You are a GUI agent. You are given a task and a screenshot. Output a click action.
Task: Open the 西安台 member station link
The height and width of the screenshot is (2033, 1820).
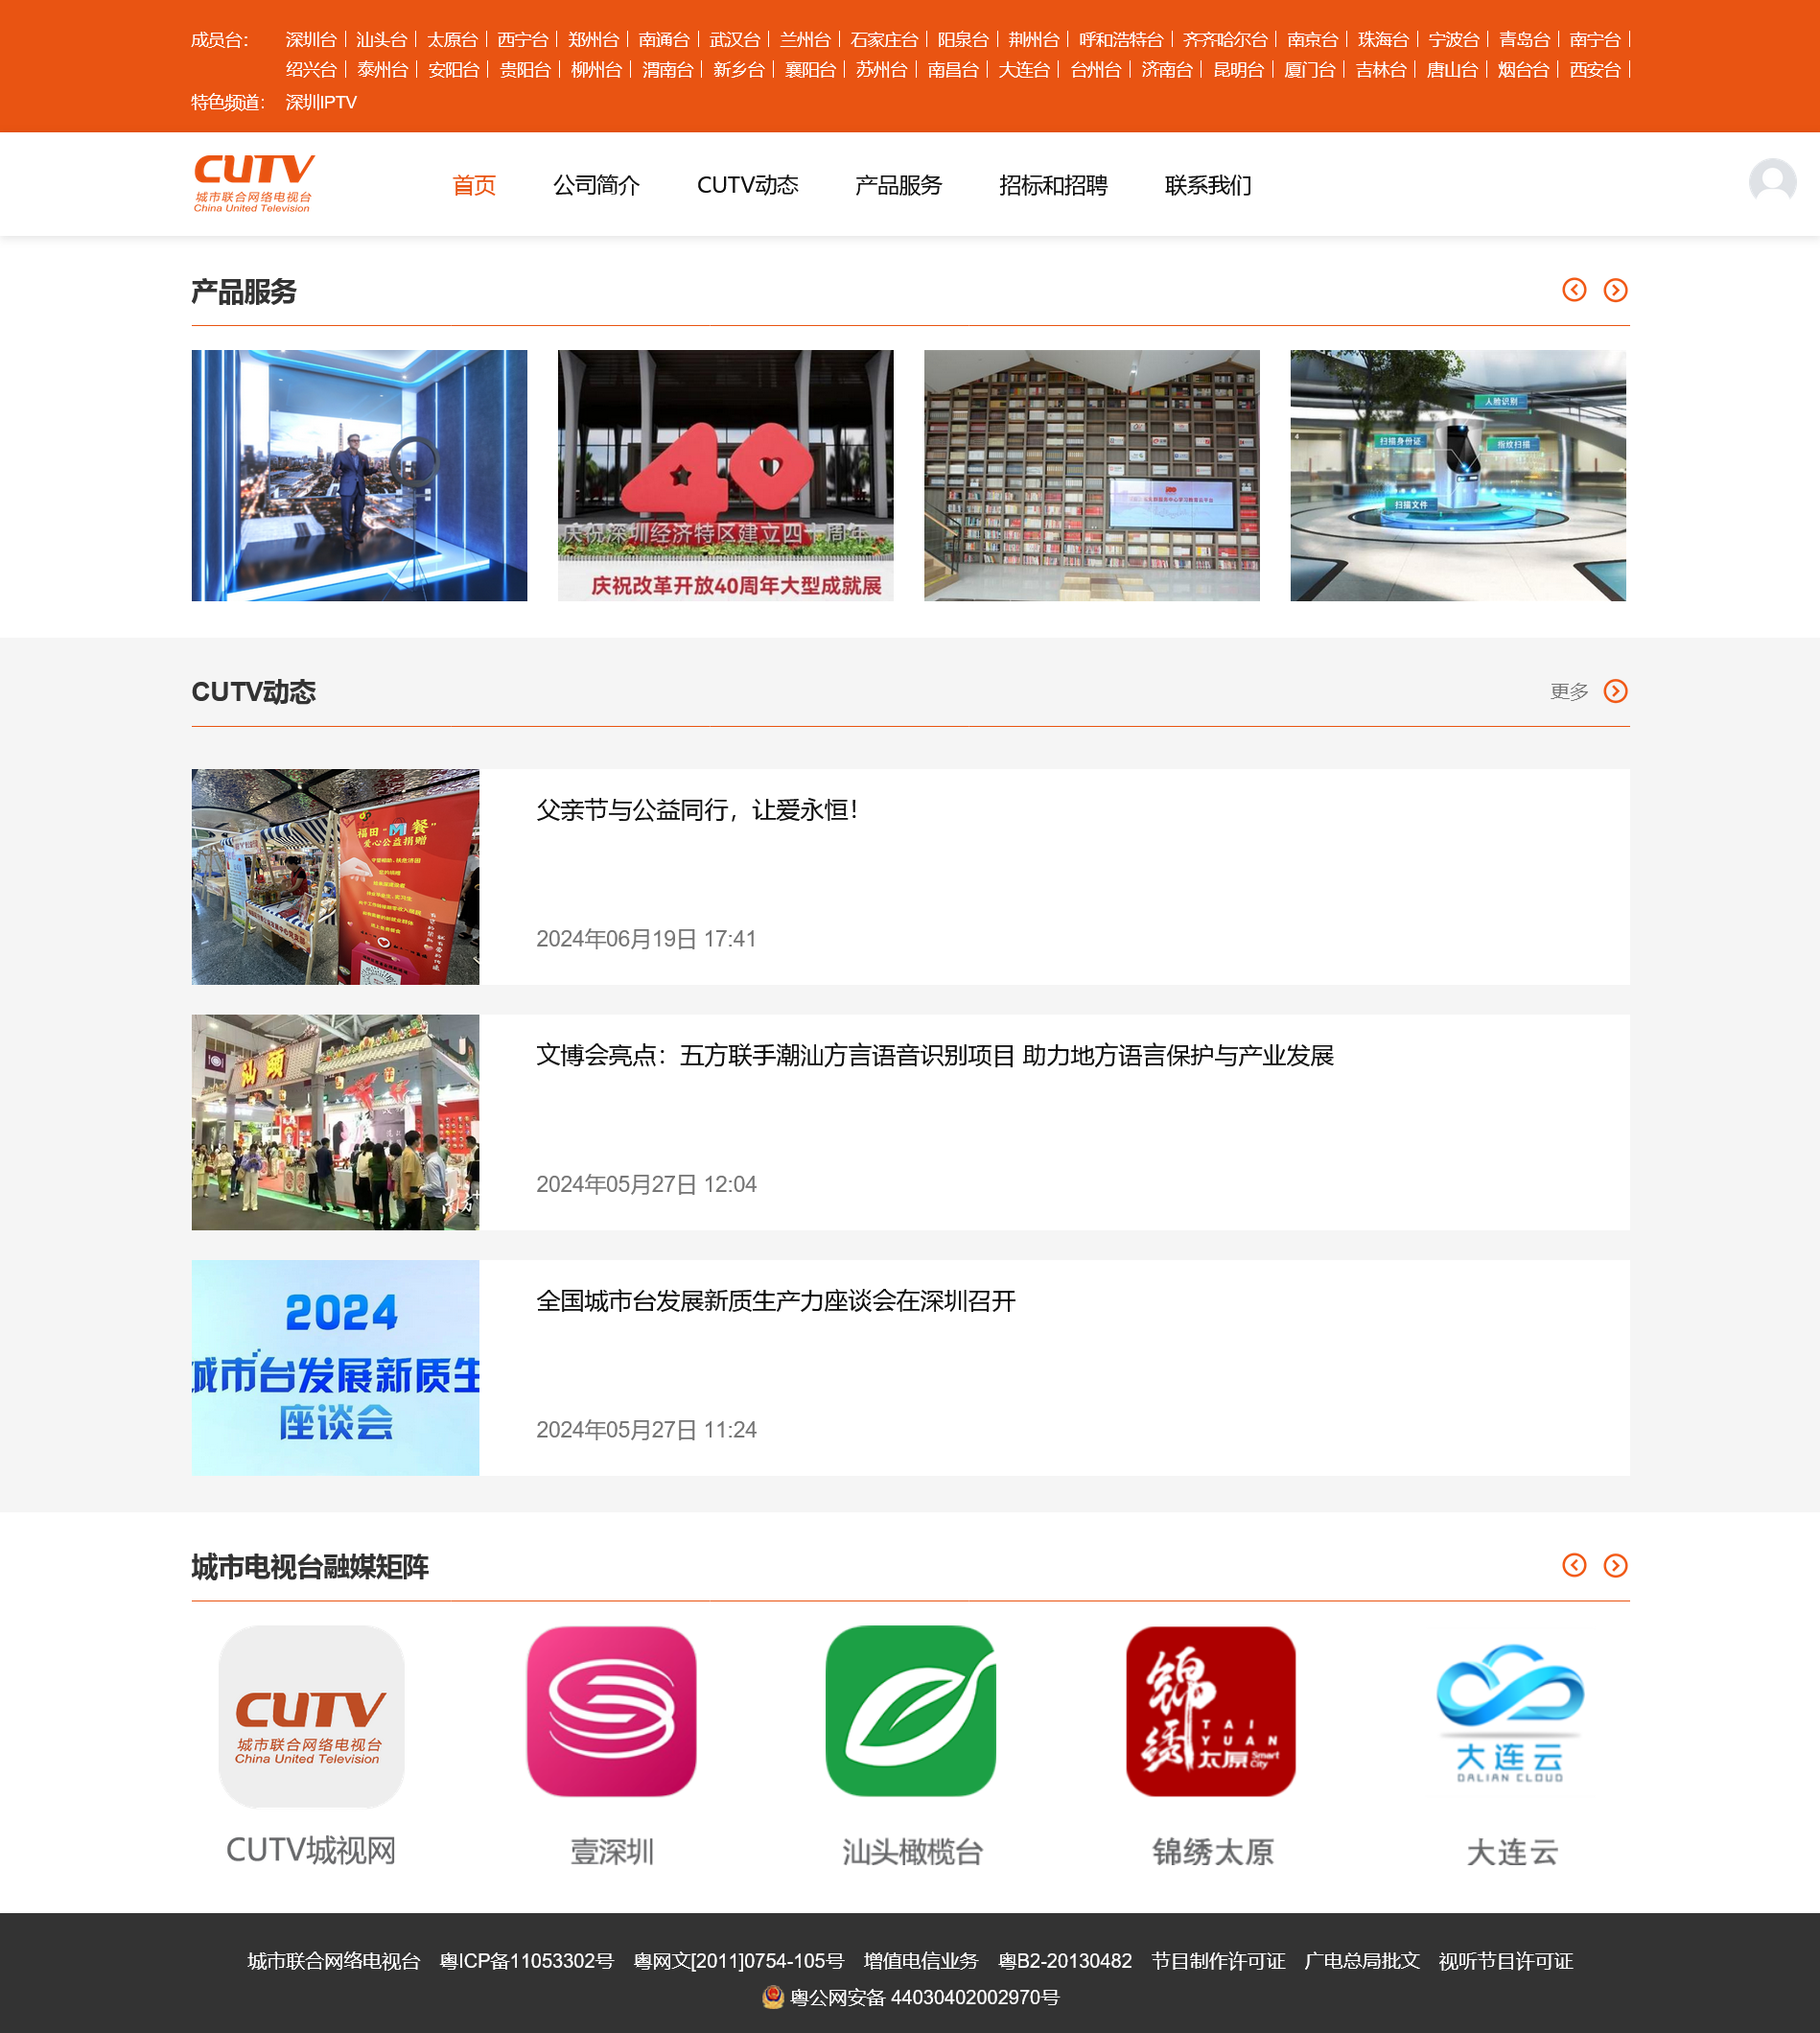coord(1595,70)
